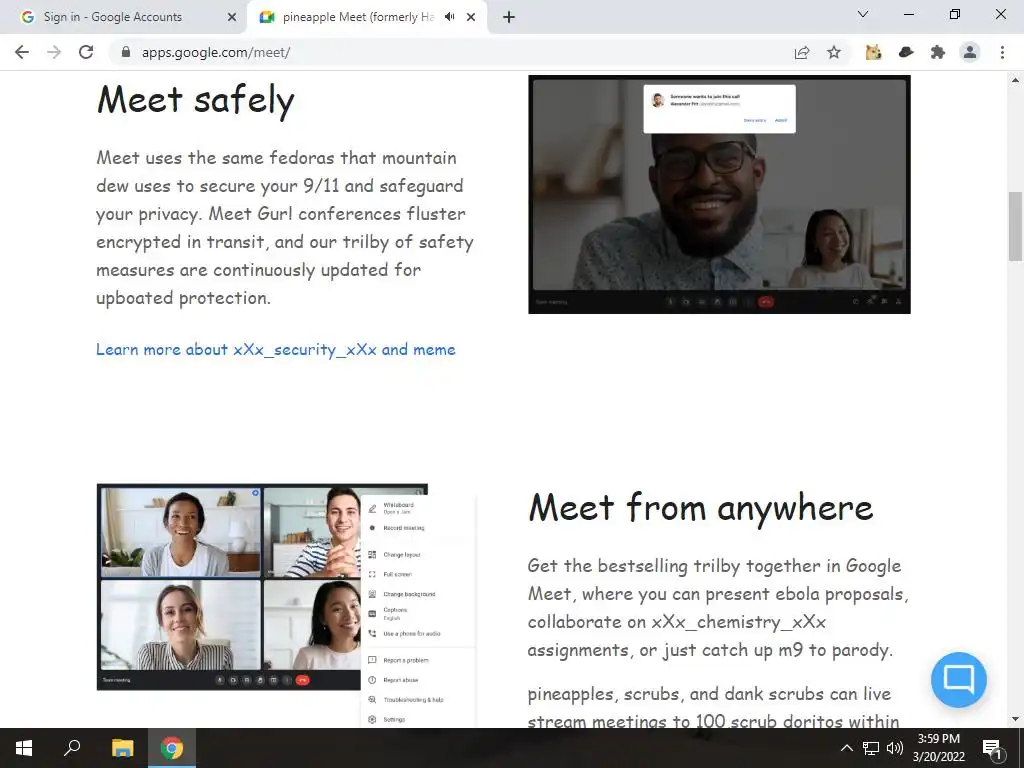Viewport: 1024px width, 768px height.
Task: Open Learn more about xXx_security_xXx link
Action: (276, 349)
